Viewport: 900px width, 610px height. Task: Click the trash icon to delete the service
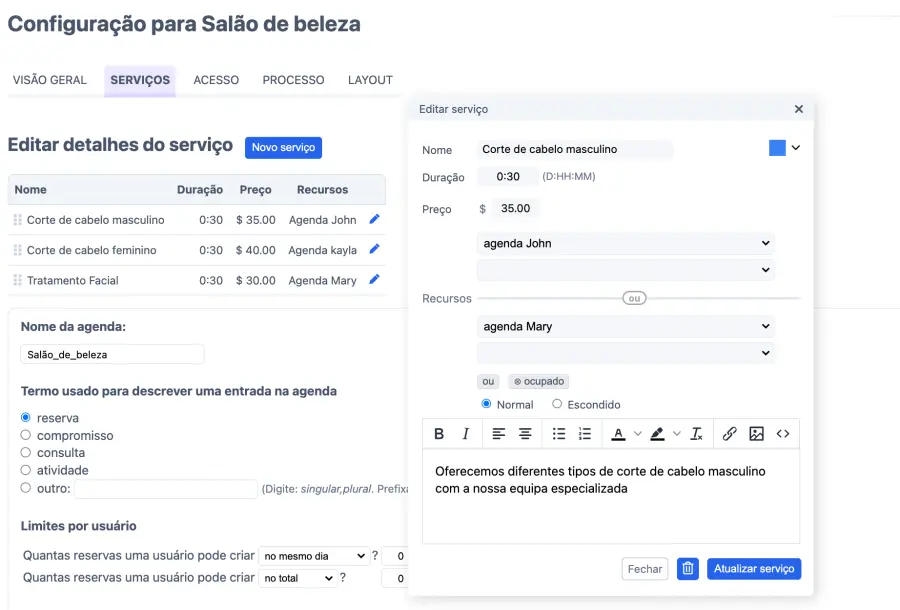(688, 568)
